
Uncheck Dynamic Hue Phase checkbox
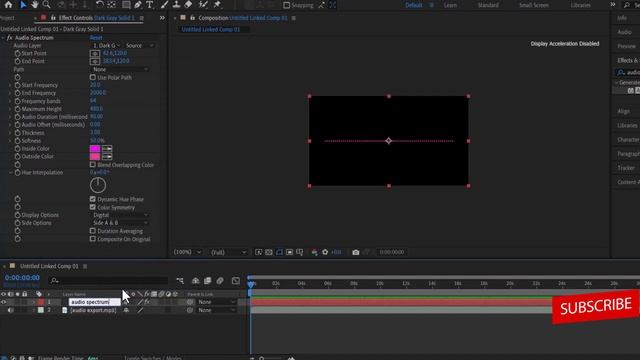(93, 199)
